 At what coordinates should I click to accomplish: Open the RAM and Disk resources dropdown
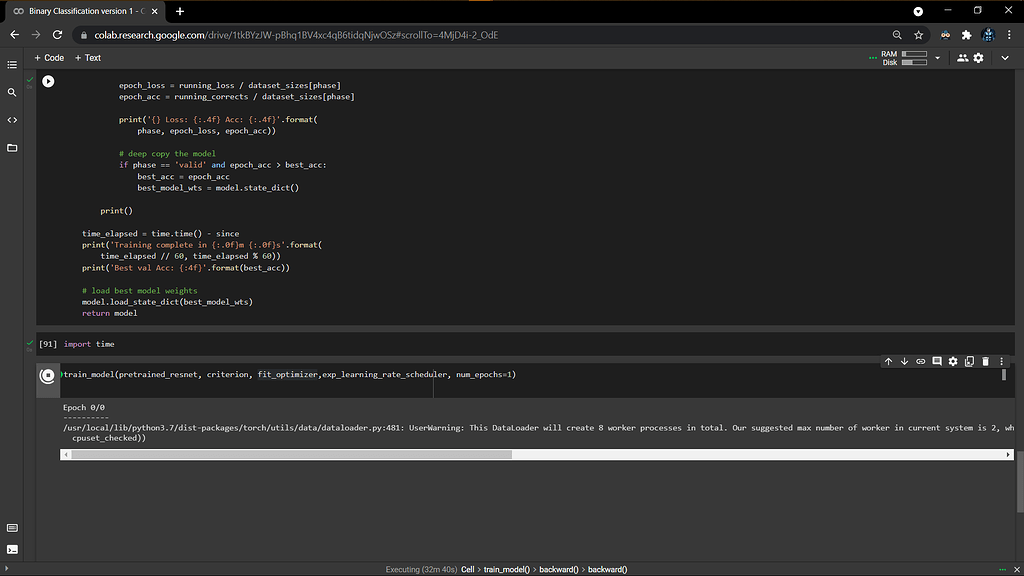[936, 57]
